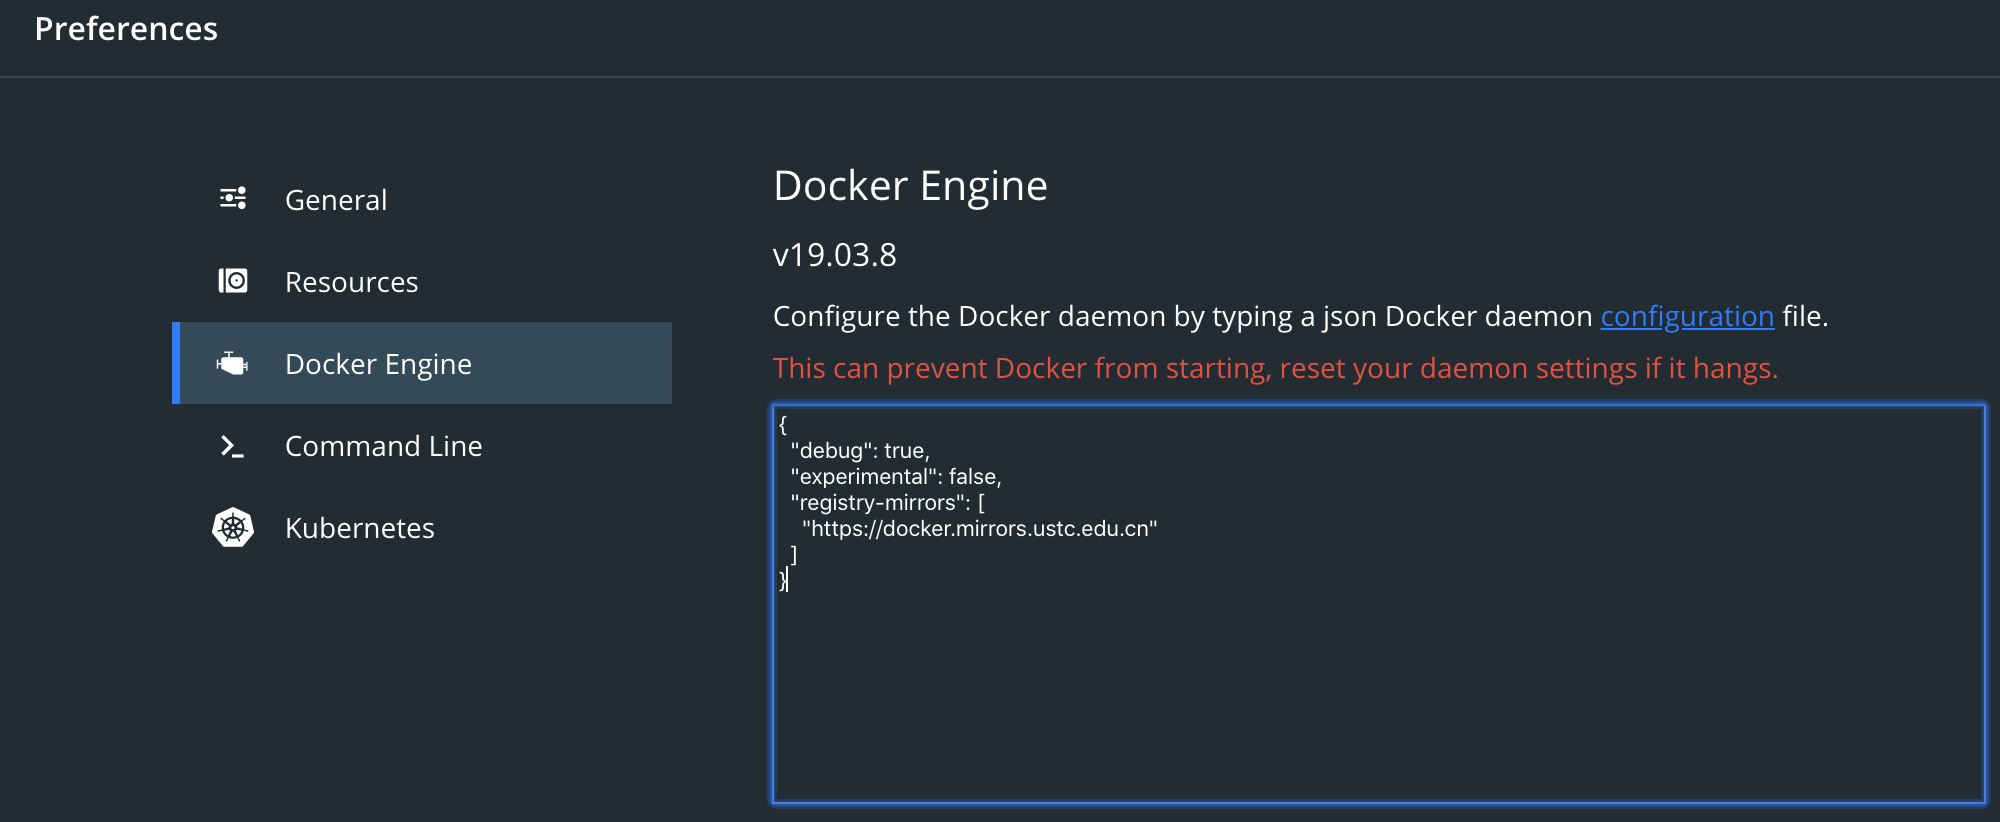Open the configuration documentation link
Screen dimensions: 2000x822
pos(1687,316)
